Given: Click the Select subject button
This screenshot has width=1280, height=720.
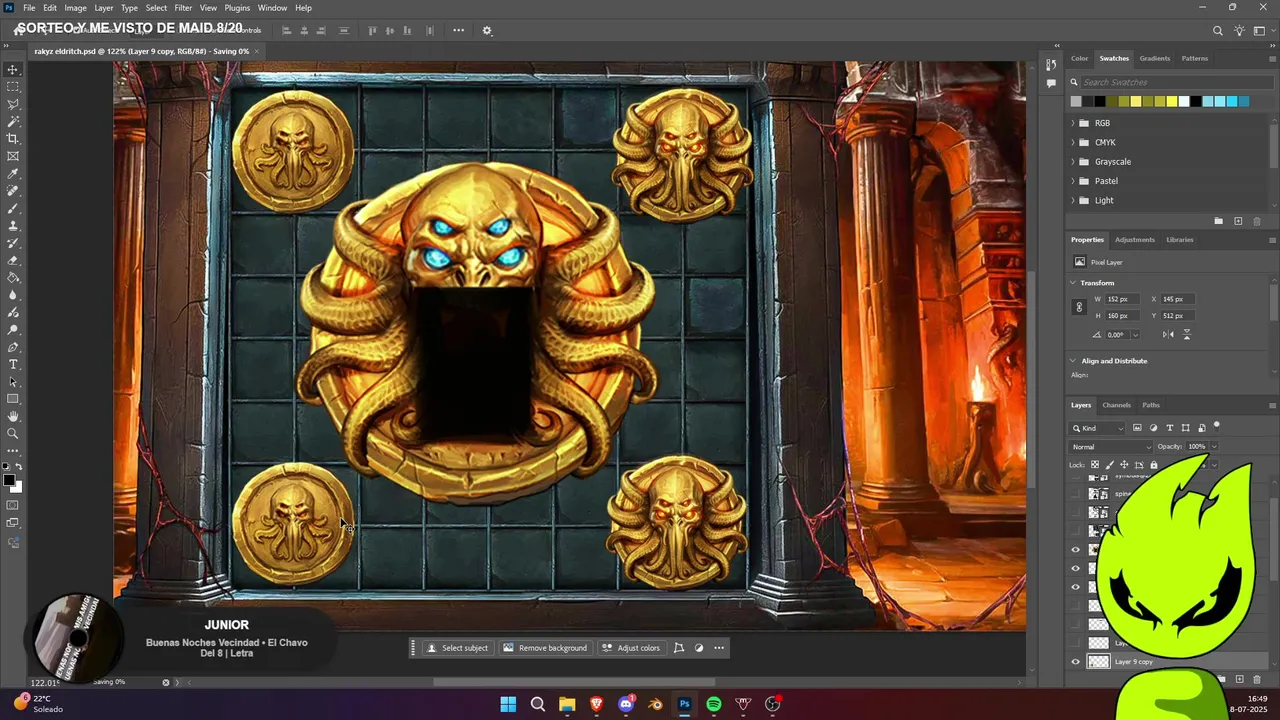Looking at the screenshot, I should (457, 648).
